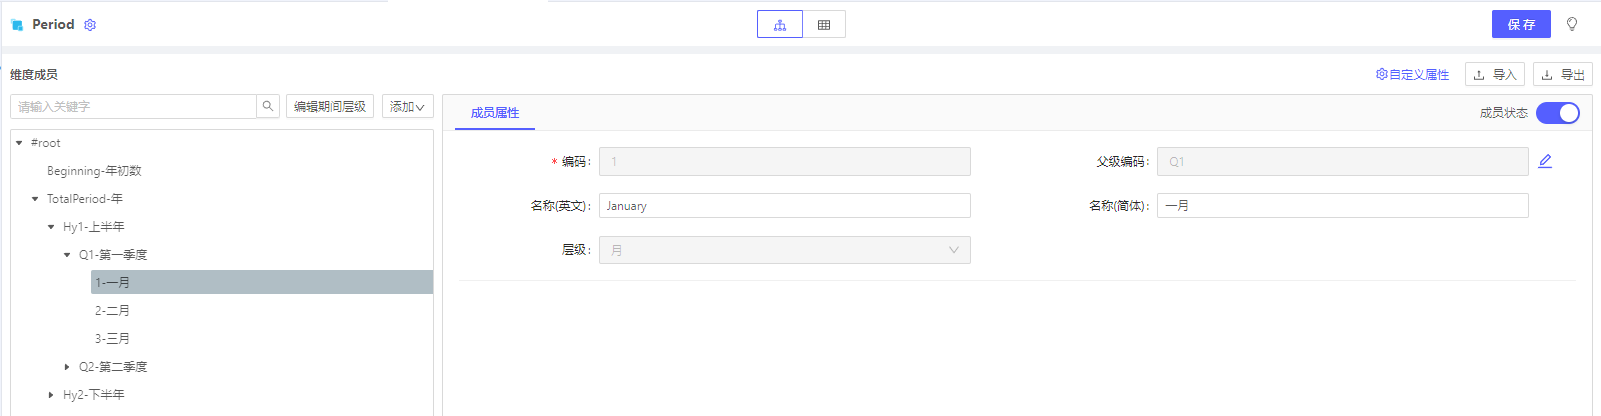Screen dimensions: 1601x416
Task: Select the 成员属性 tab
Action: click(x=495, y=113)
